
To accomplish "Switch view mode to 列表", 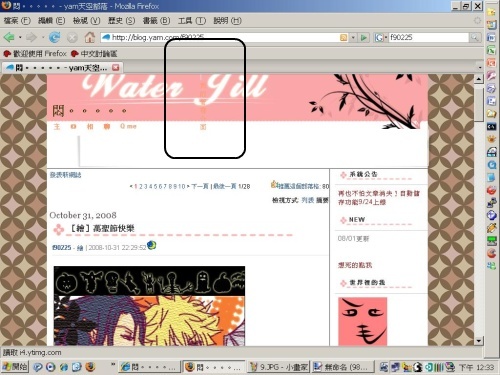I will (x=308, y=200).
